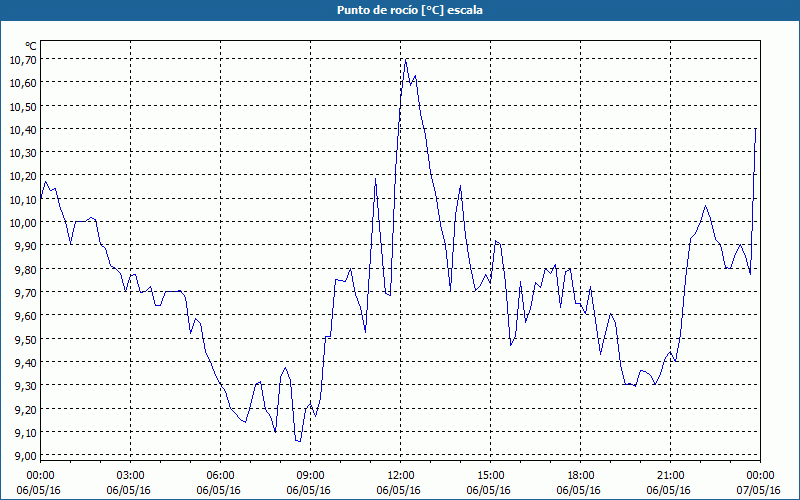The image size is (800, 500).
Task: Click the 21:00 time label on x-axis
Action: coord(670,476)
